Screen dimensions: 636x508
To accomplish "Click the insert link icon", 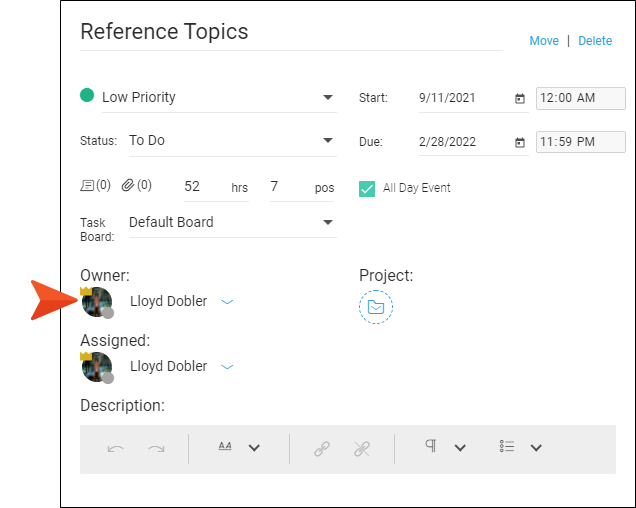I will [322, 449].
